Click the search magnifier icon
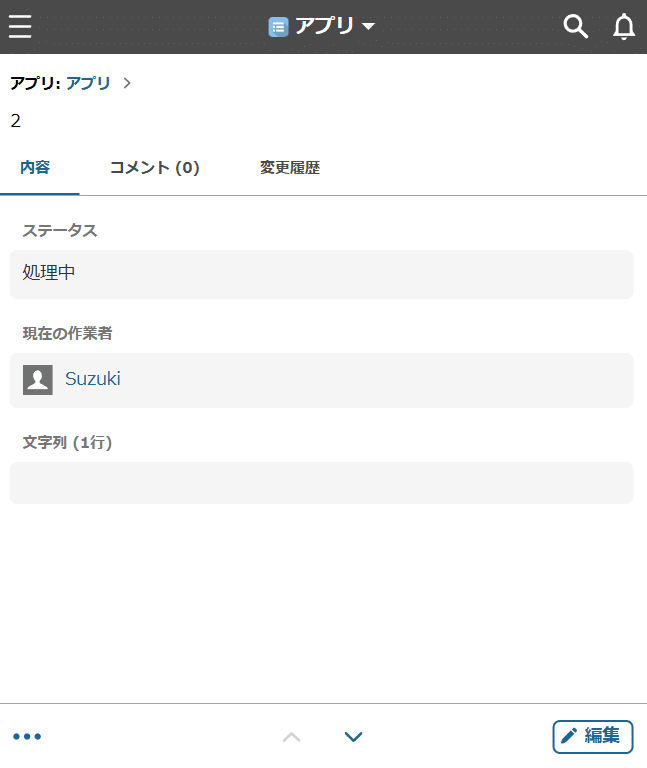Image resolution: width=647 pixels, height=768 pixels. click(x=575, y=27)
